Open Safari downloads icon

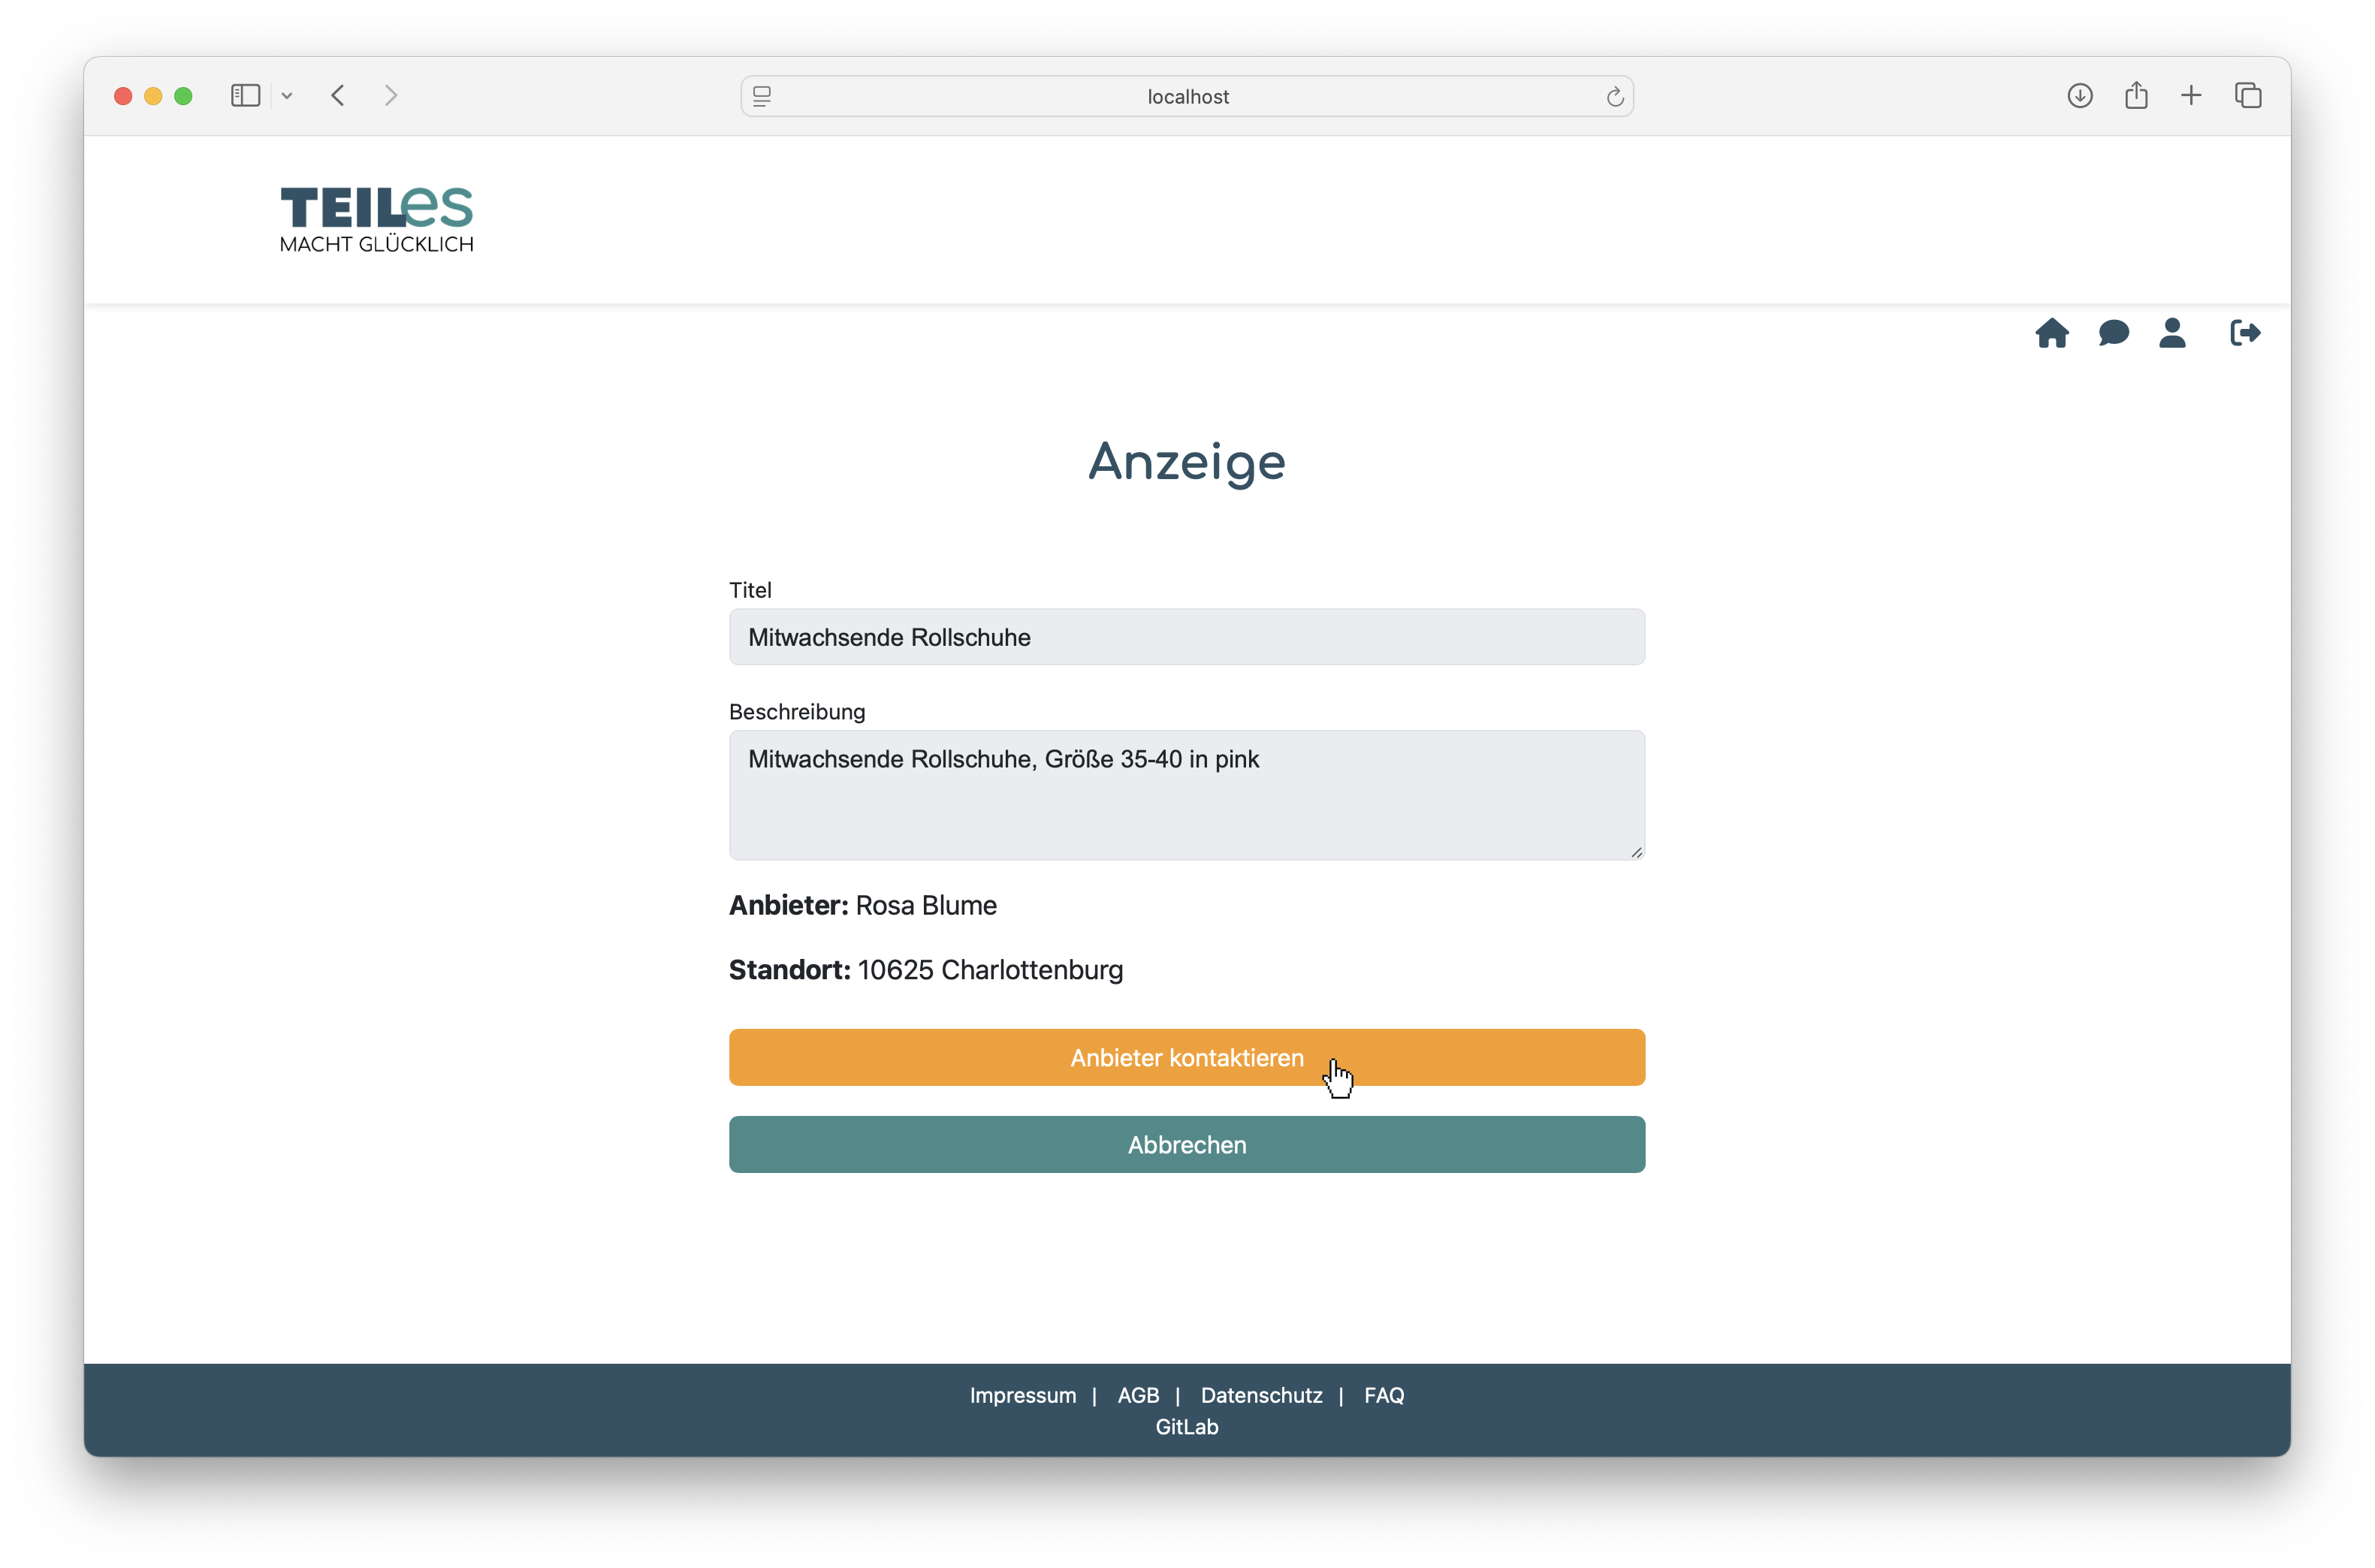2080,96
